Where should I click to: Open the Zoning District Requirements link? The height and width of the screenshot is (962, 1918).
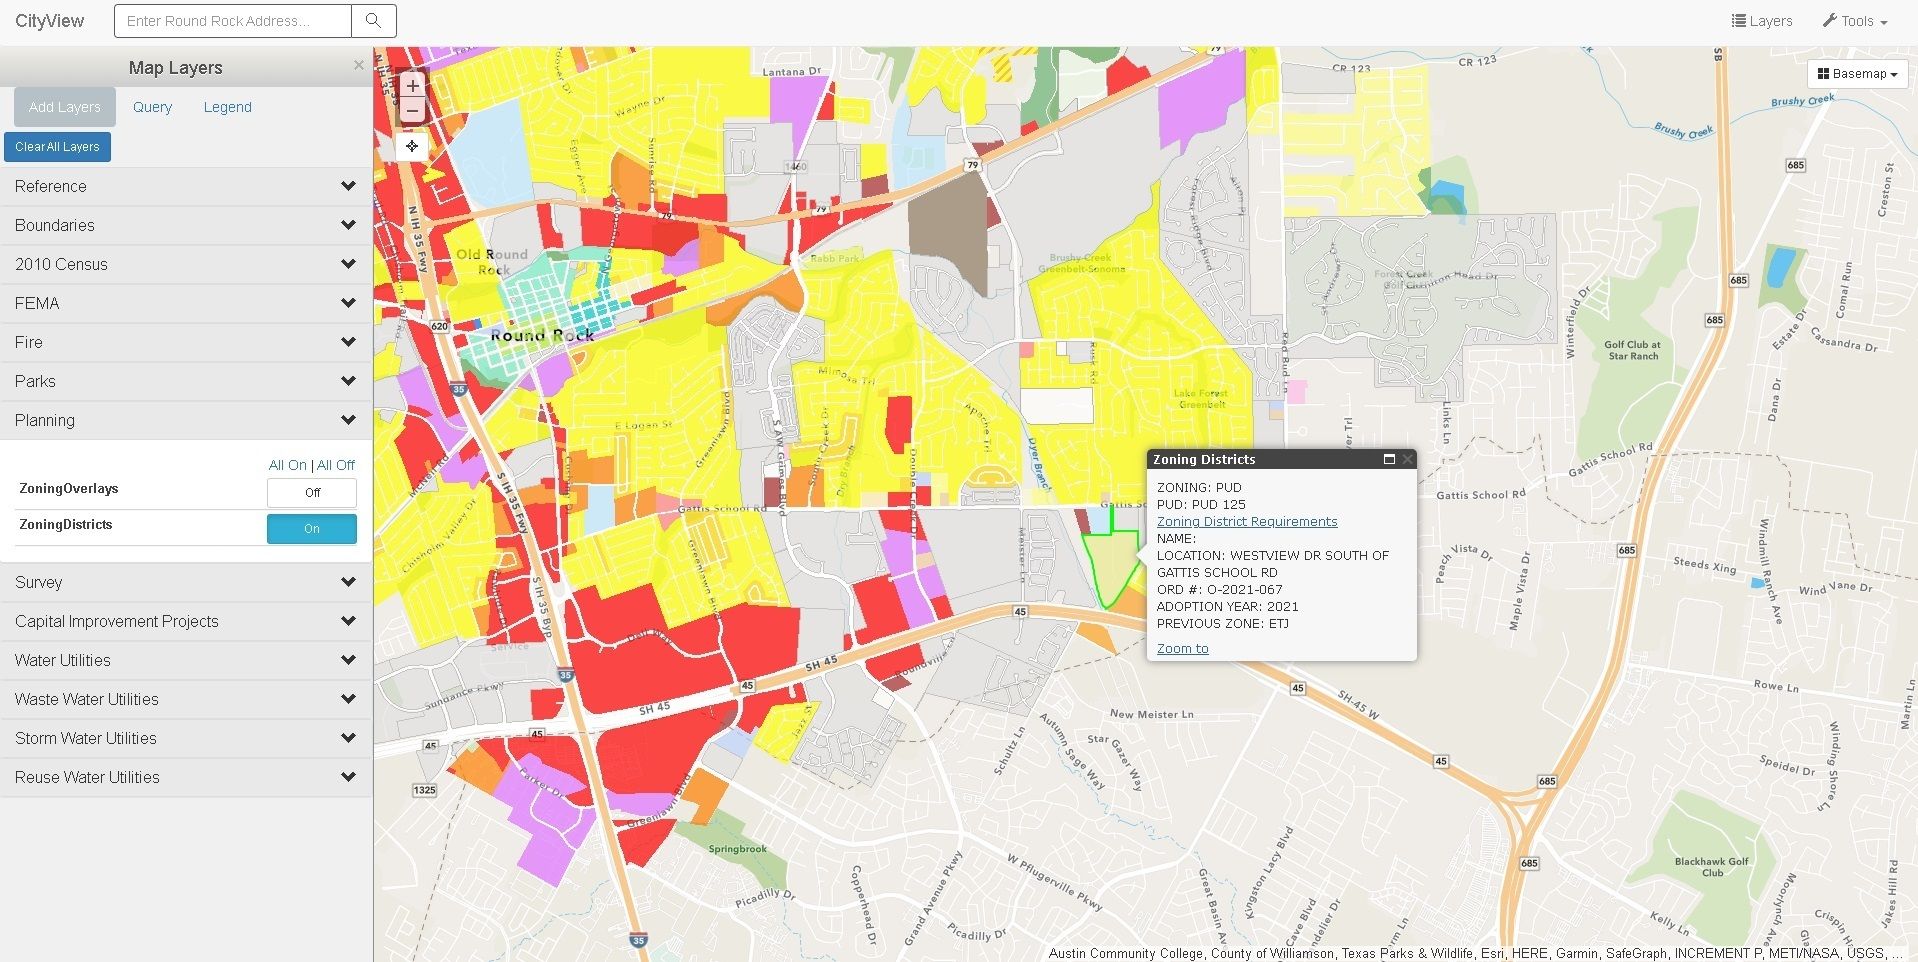click(1246, 522)
